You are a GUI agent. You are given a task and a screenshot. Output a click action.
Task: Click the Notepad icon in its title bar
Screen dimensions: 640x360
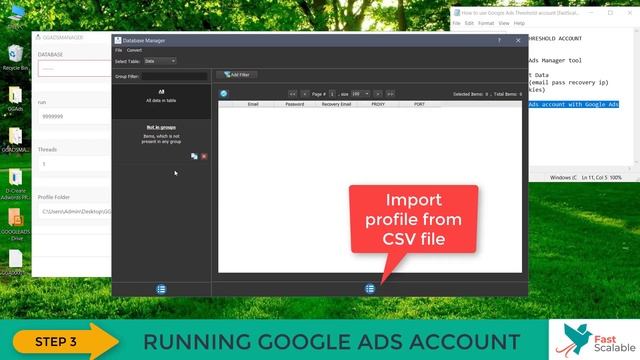pos(457,13)
